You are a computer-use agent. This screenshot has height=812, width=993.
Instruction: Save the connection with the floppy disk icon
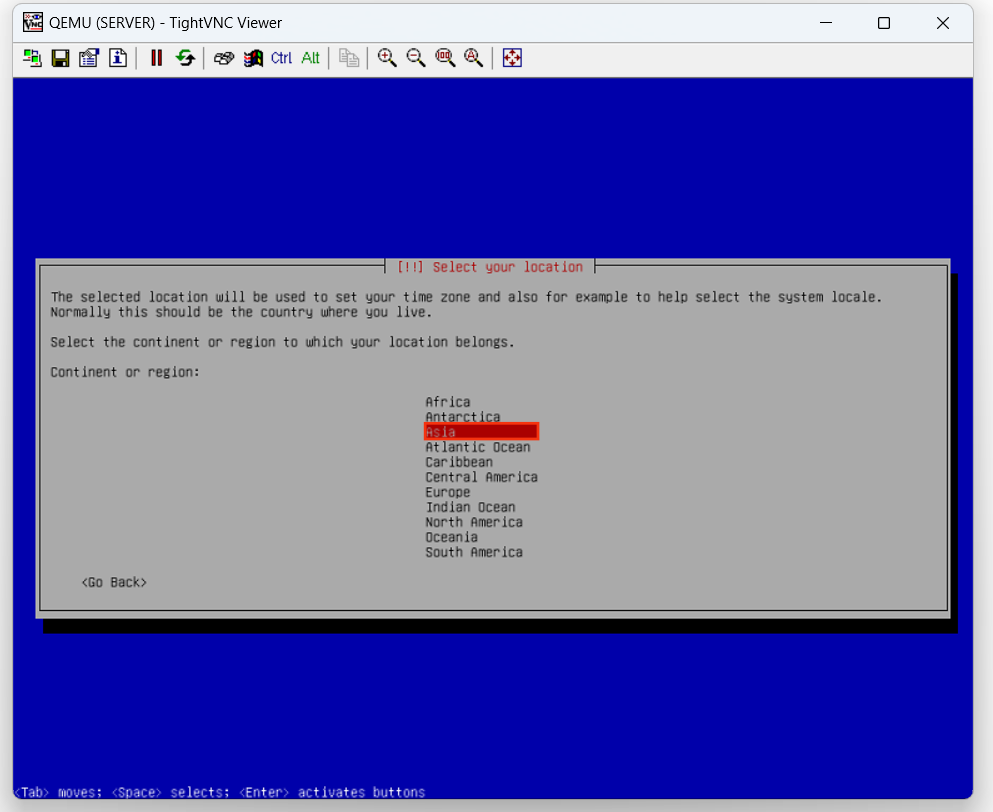pyautogui.click(x=61, y=58)
